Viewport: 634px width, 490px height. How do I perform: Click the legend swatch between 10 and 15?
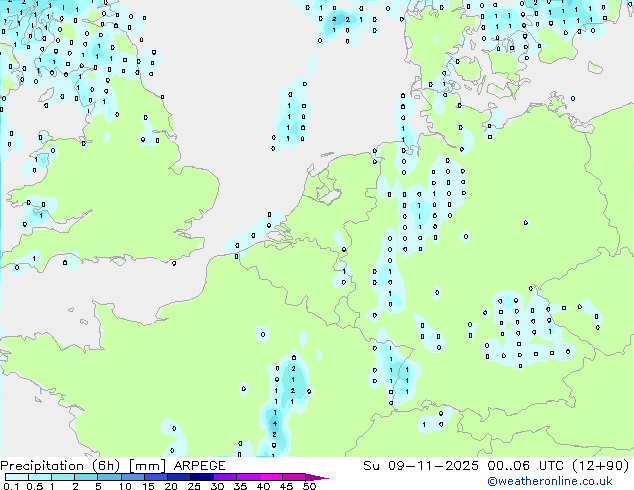point(133,477)
